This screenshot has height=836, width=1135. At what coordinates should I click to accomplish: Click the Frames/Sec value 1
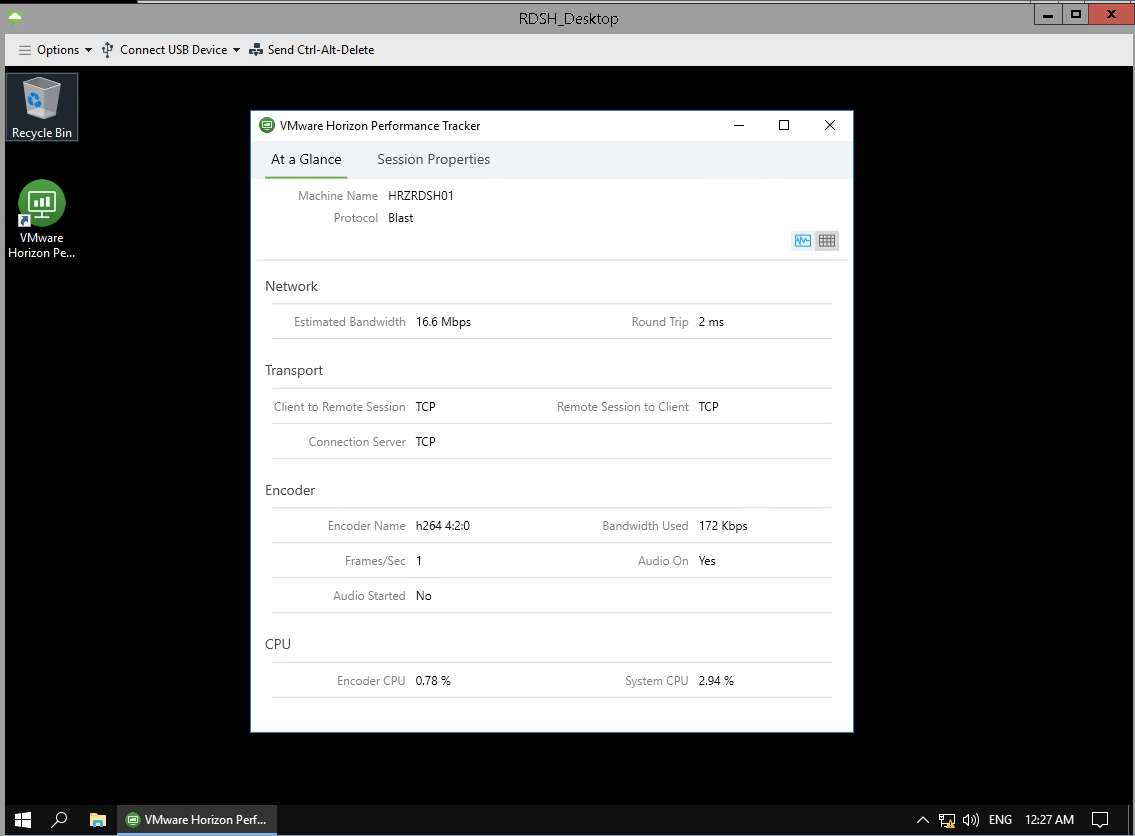[418, 561]
